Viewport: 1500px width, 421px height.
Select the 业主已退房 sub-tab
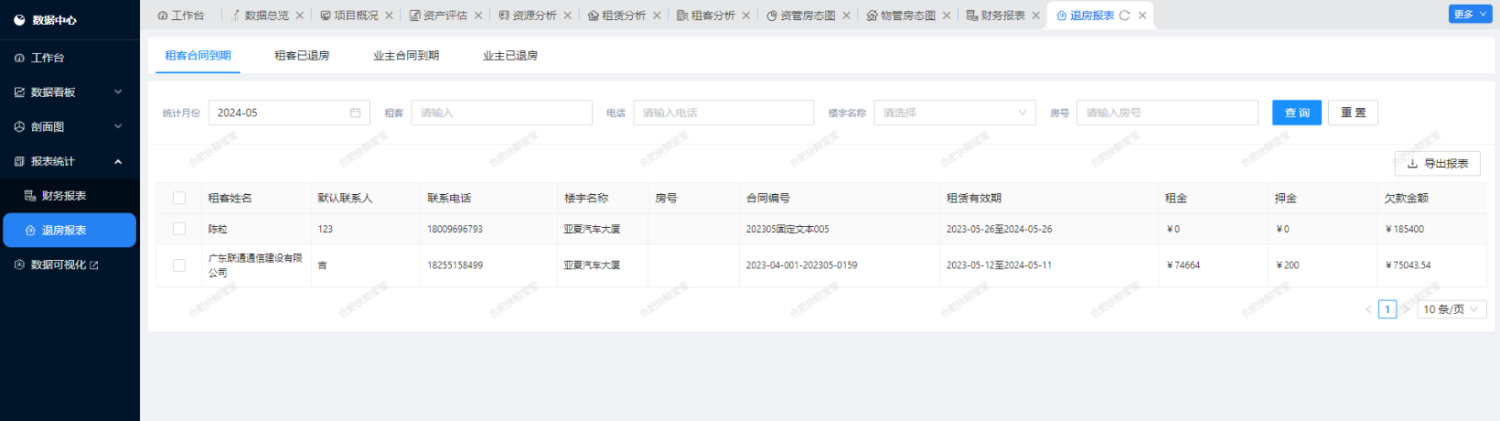pos(510,56)
